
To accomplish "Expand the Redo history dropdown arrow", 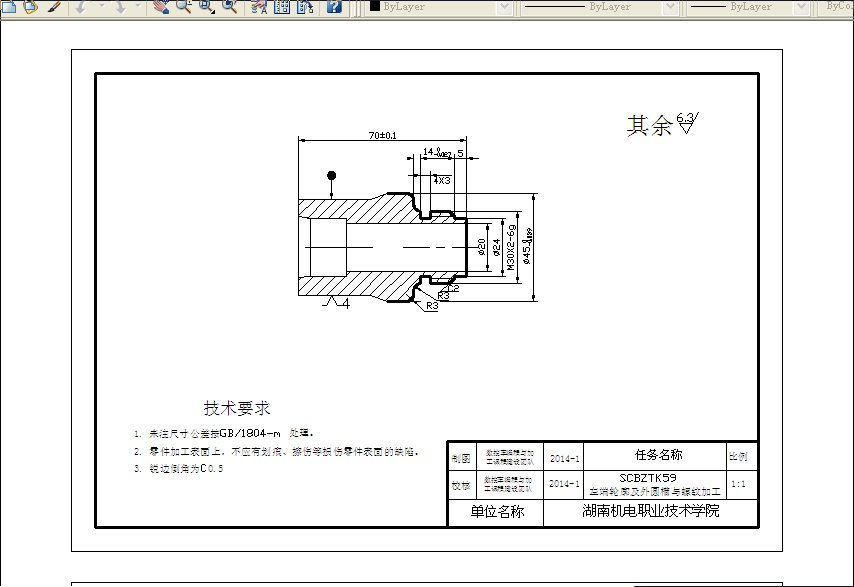I will tap(139, 7).
